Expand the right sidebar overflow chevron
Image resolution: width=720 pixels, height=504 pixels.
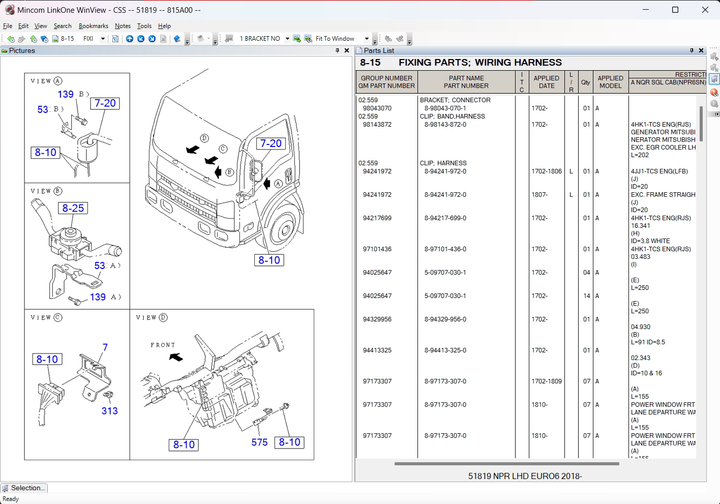(715, 114)
